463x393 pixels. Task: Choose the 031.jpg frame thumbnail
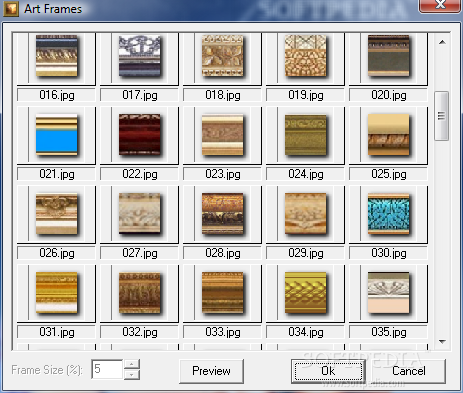point(57,293)
